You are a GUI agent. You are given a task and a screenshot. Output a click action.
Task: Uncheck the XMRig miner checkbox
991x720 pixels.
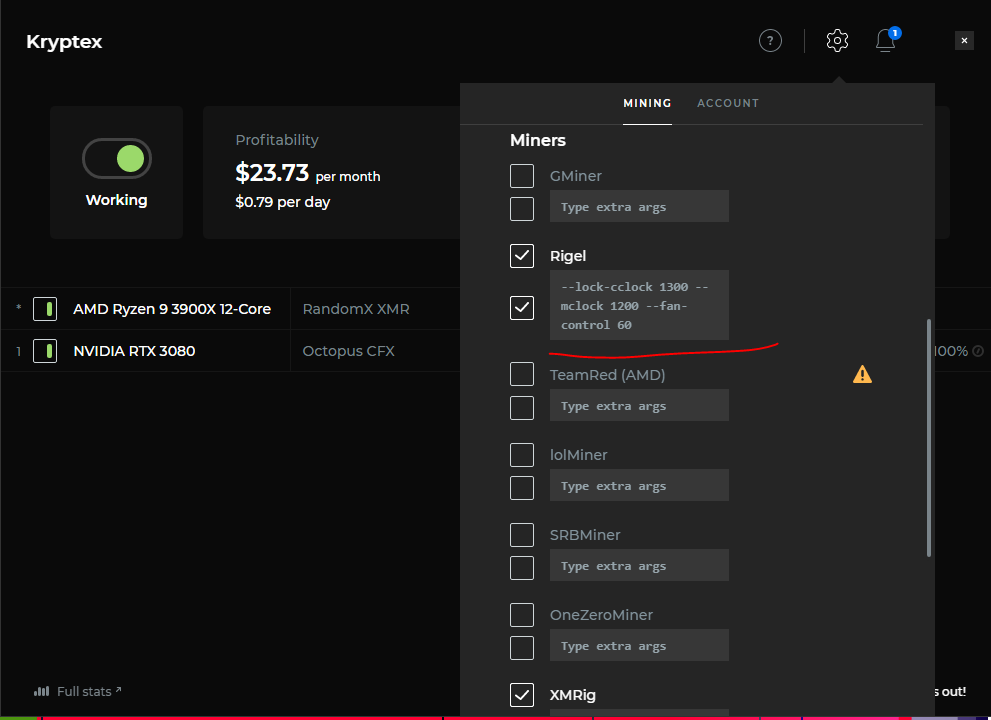tap(521, 694)
